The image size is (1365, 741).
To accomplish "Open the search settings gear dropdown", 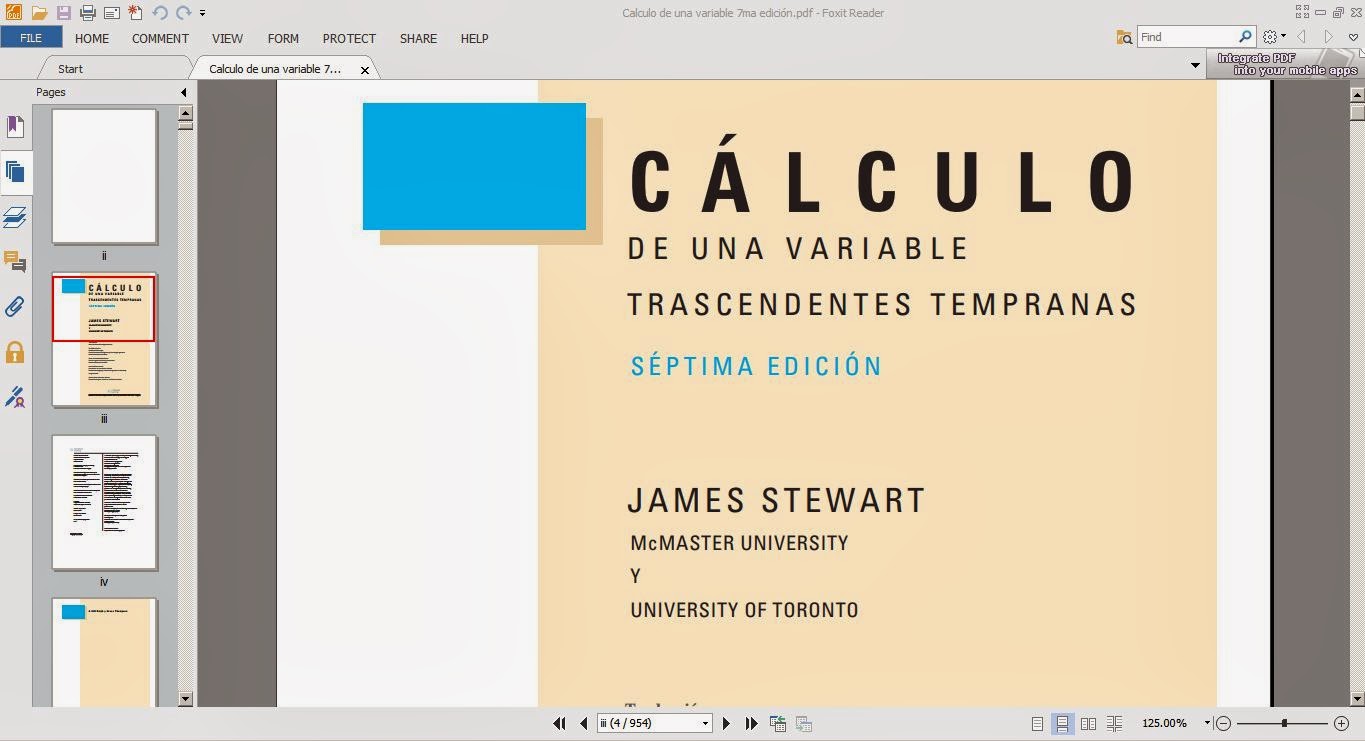I will click(x=1273, y=37).
